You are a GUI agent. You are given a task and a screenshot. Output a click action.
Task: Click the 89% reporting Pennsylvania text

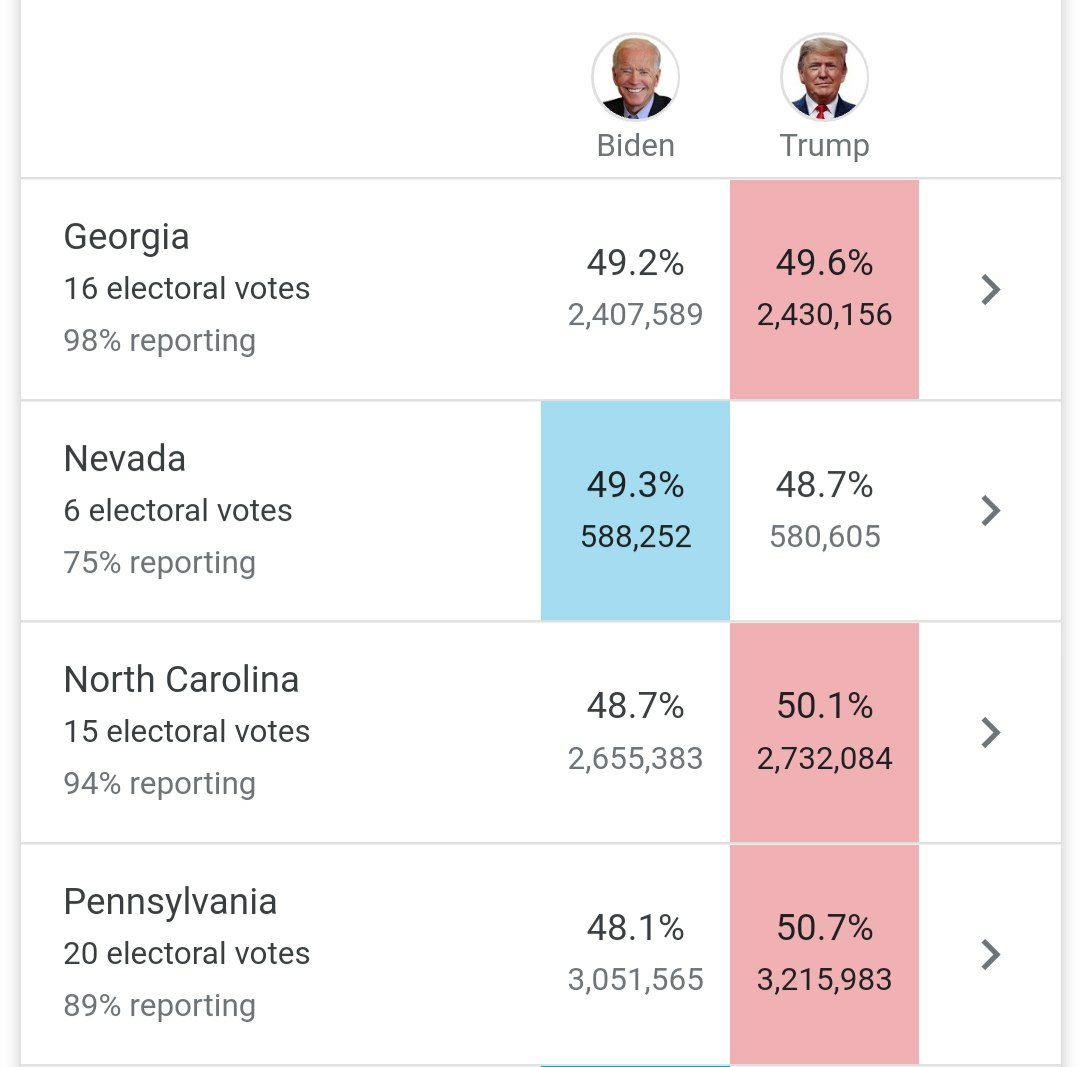point(159,1005)
